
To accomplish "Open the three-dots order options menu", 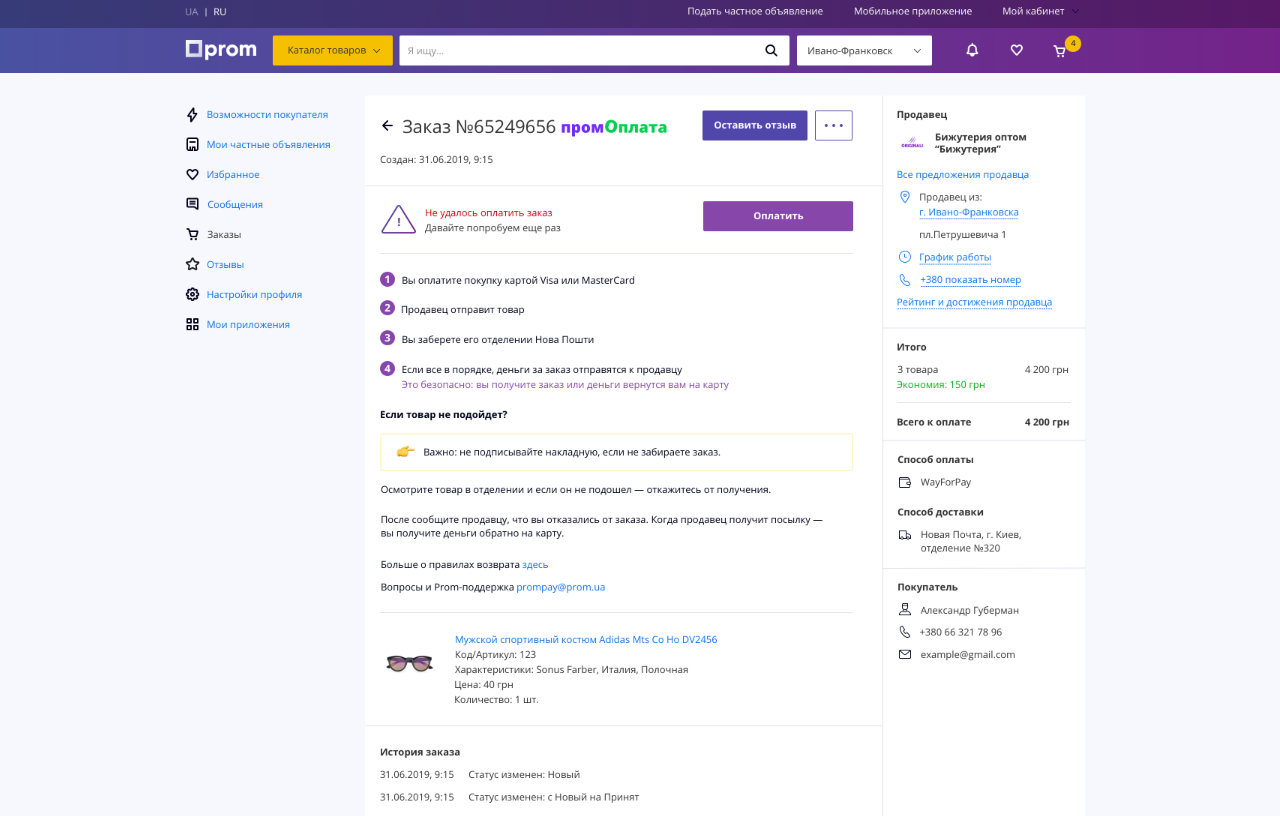I will click(834, 125).
